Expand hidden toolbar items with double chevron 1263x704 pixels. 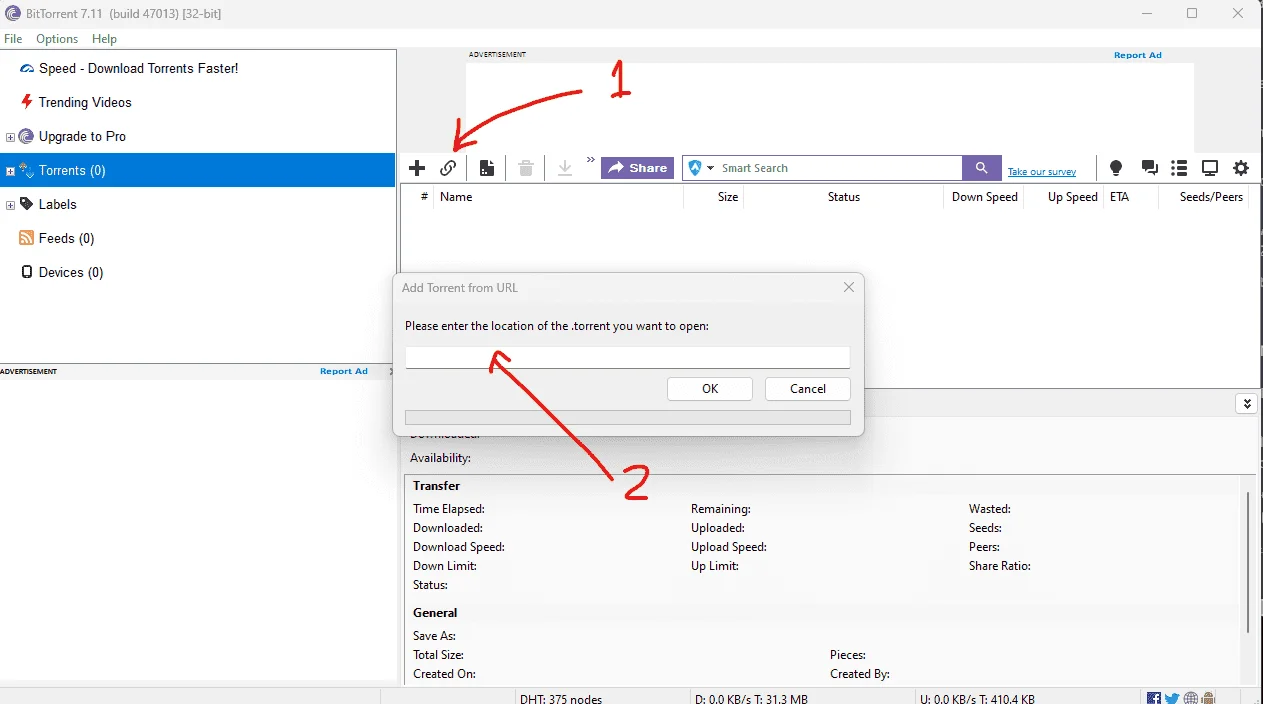[x=590, y=160]
